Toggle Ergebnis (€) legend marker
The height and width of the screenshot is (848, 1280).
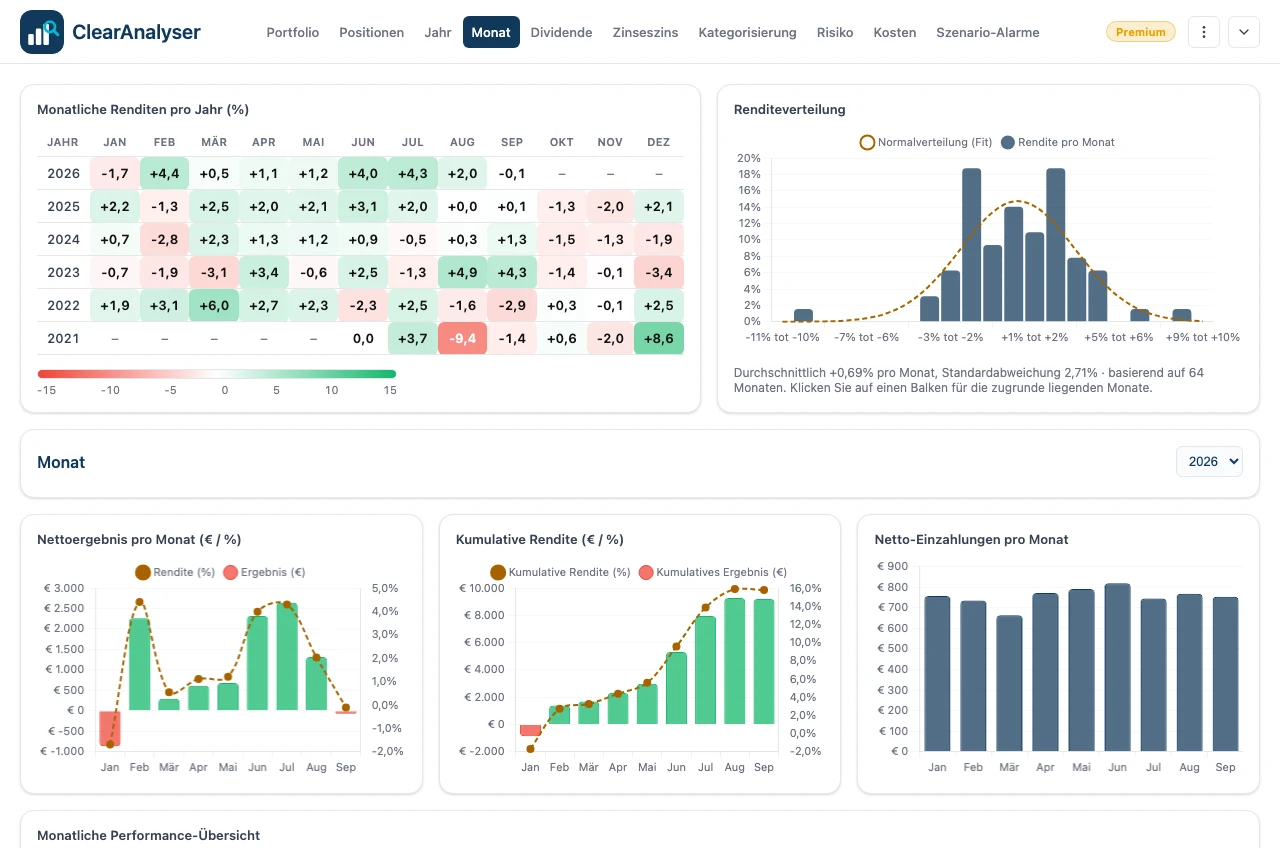264,573
